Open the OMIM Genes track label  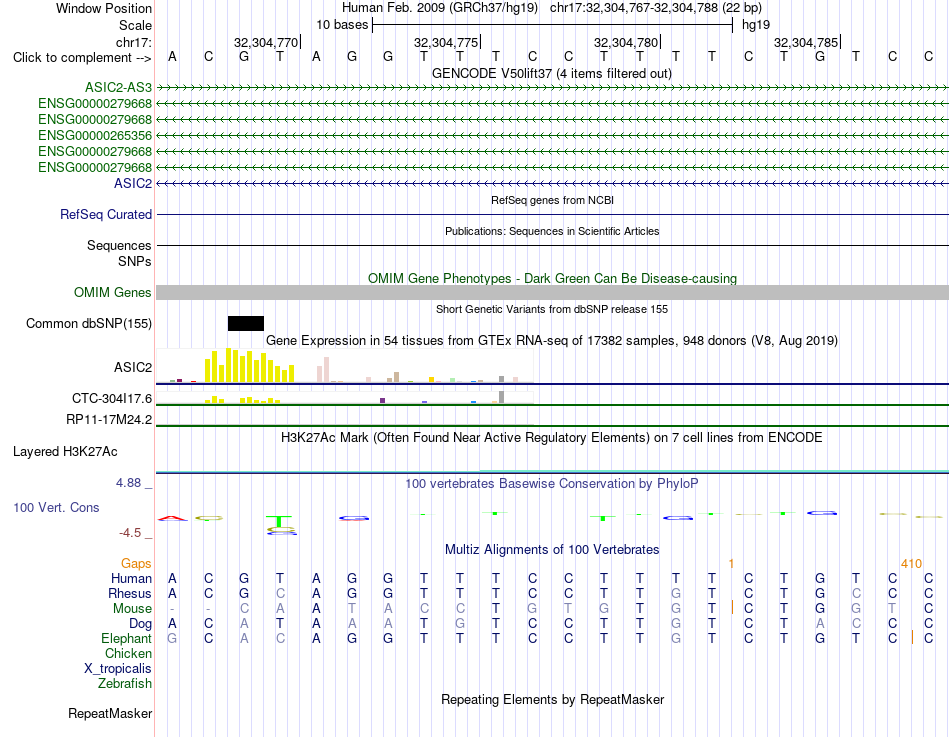click(x=113, y=292)
